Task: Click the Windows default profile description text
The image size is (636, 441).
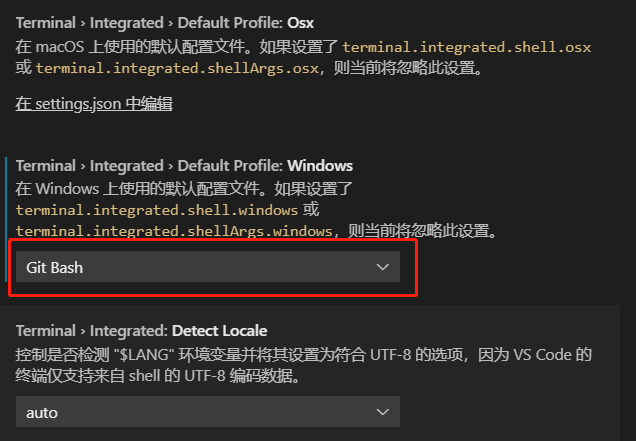Action: click(256, 210)
